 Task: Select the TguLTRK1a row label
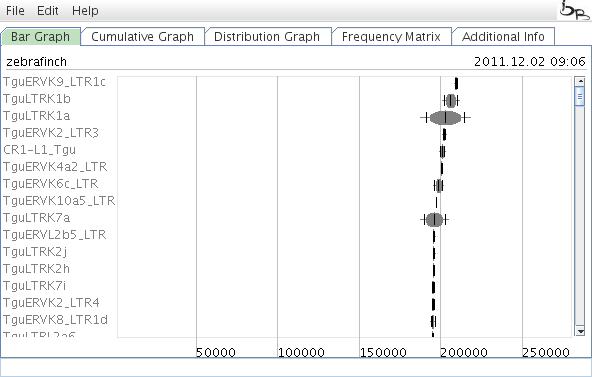(x=37, y=116)
